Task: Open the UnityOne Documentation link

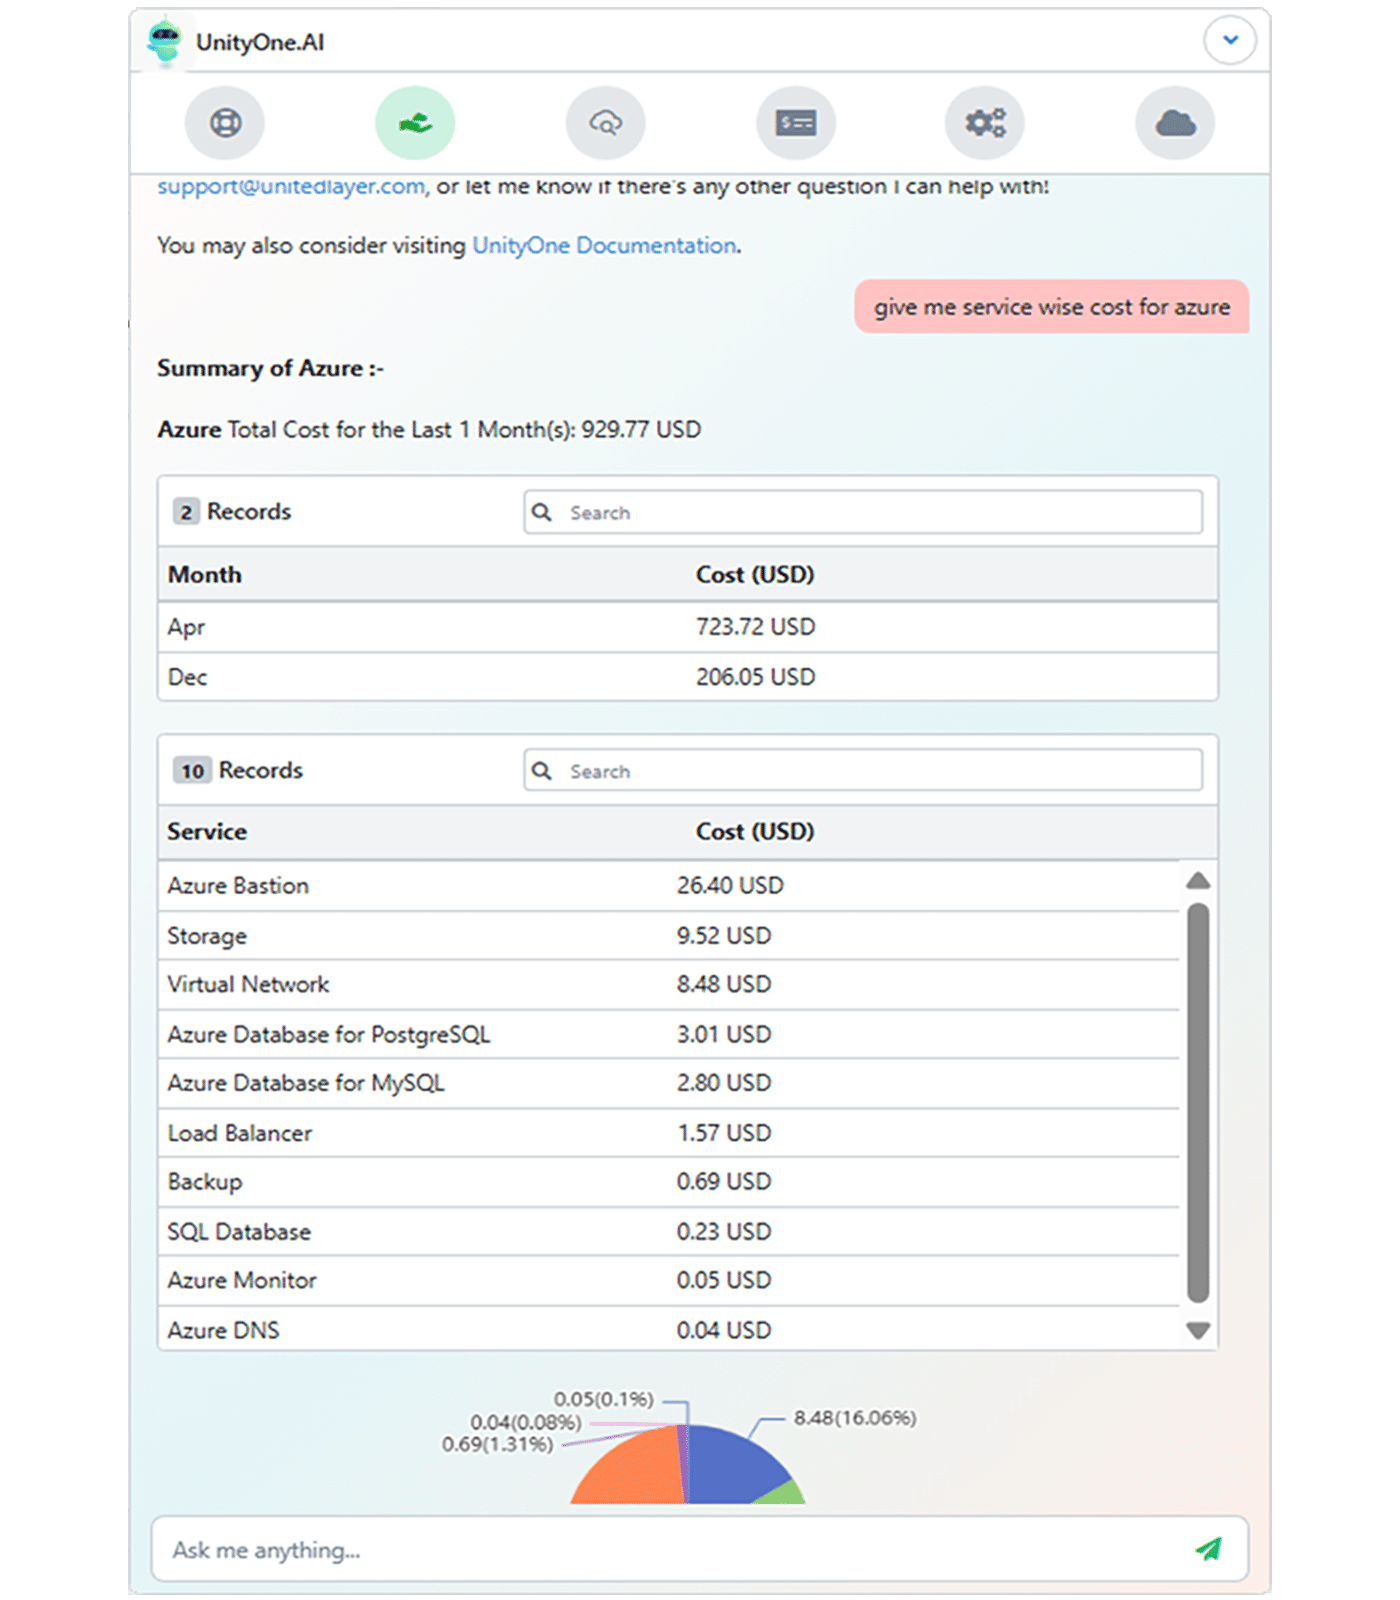Action: pyautogui.click(x=604, y=246)
